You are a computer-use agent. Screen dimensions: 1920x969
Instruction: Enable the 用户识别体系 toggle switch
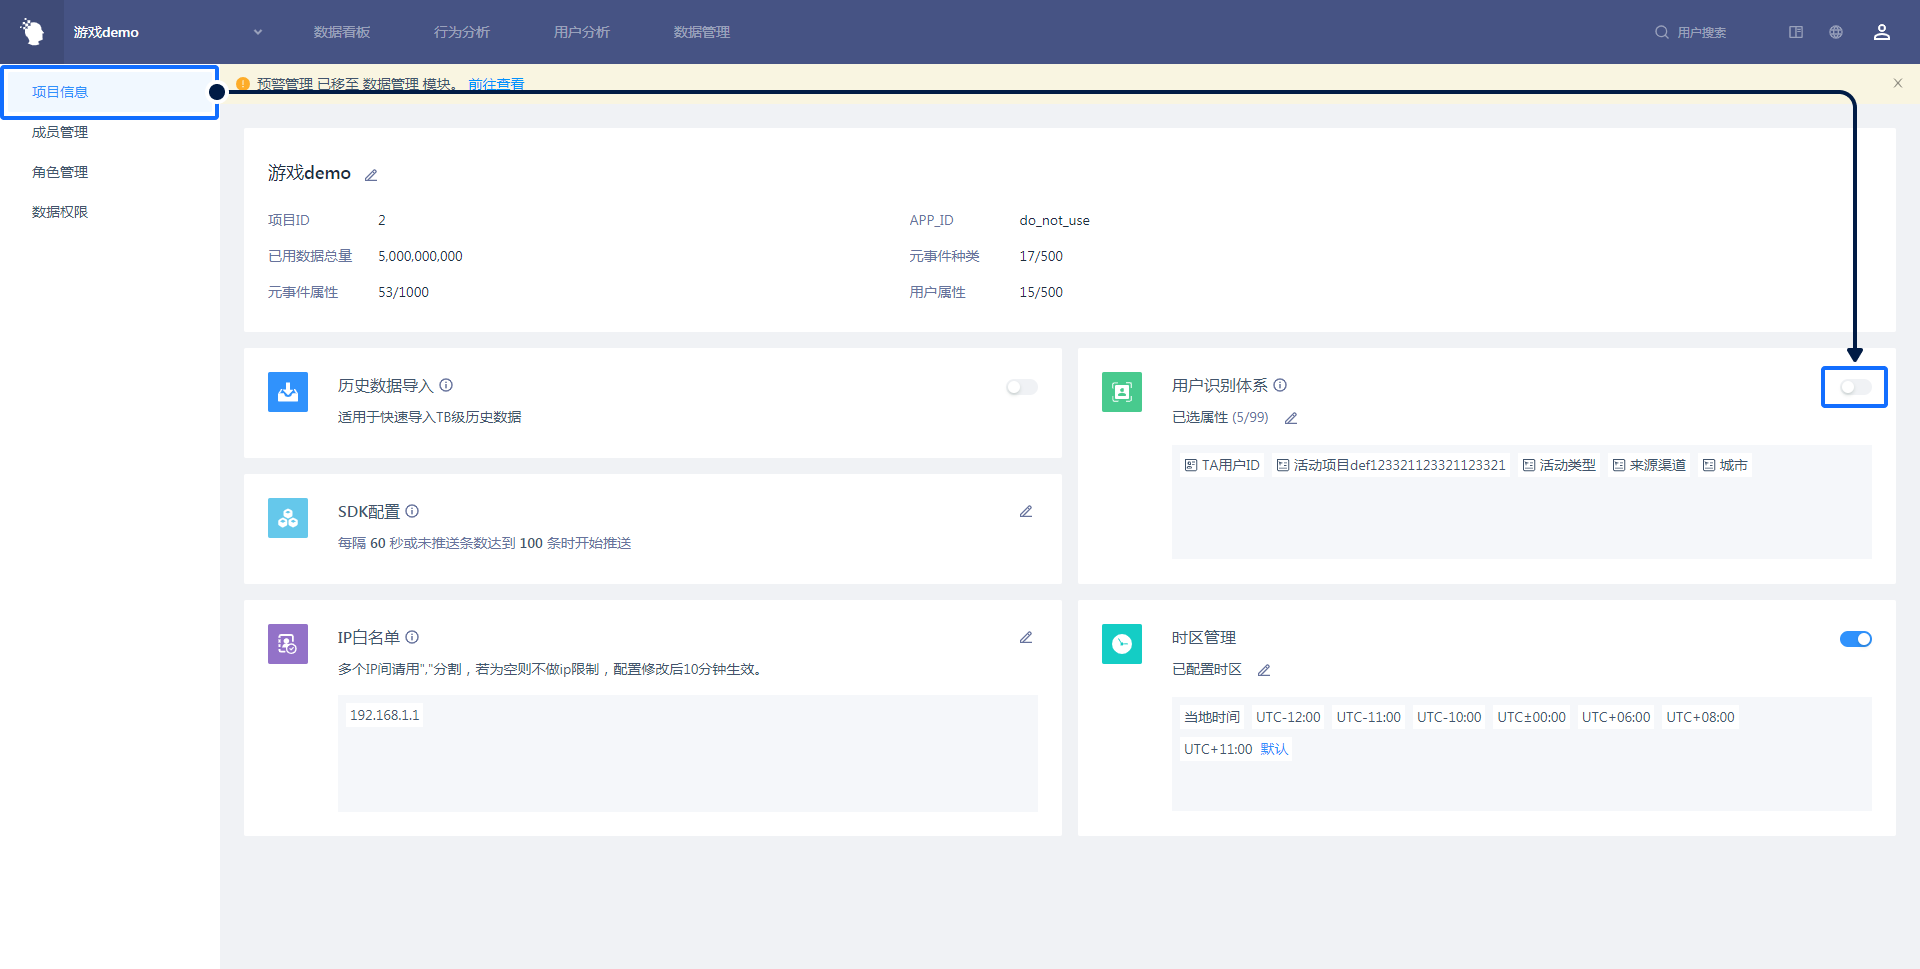click(x=1854, y=387)
